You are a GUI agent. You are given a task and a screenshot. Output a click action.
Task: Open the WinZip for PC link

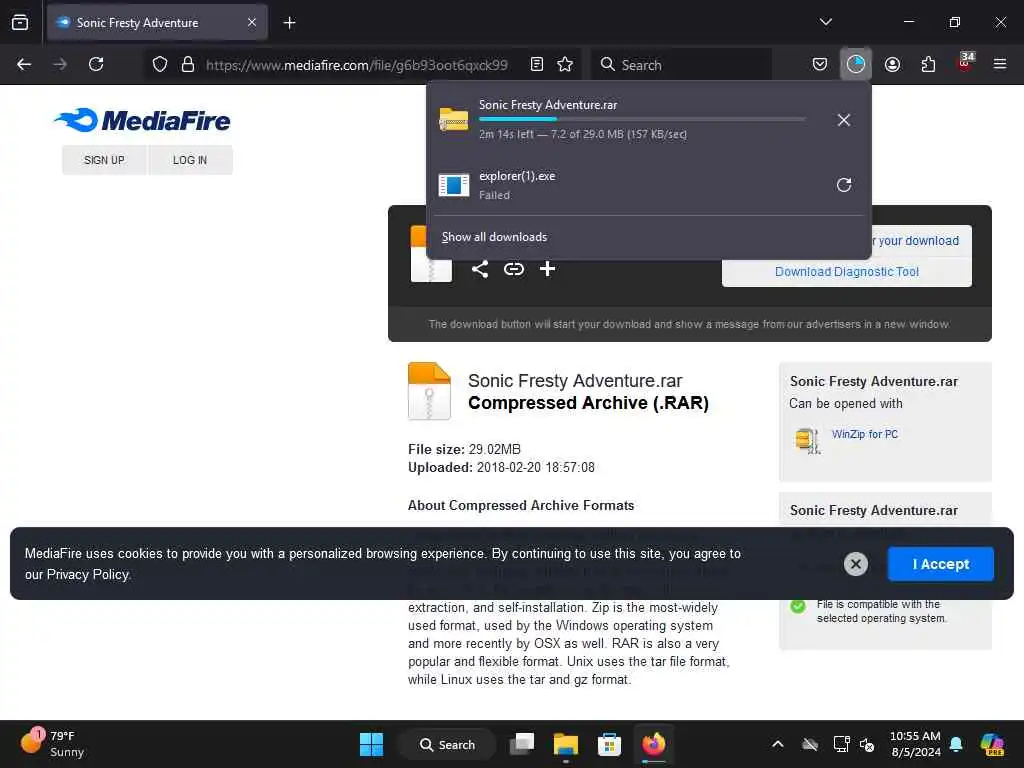point(865,434)
